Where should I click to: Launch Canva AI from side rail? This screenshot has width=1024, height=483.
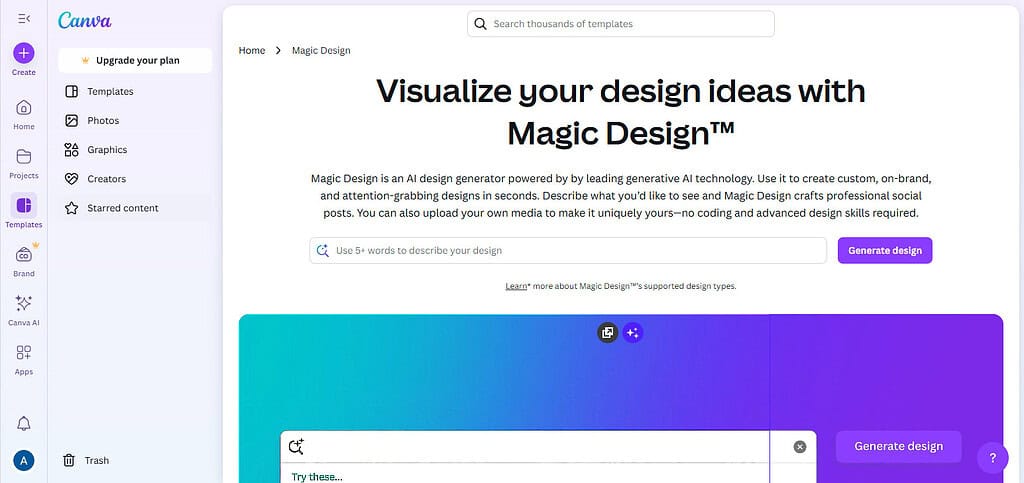click(x=24, y=310)
